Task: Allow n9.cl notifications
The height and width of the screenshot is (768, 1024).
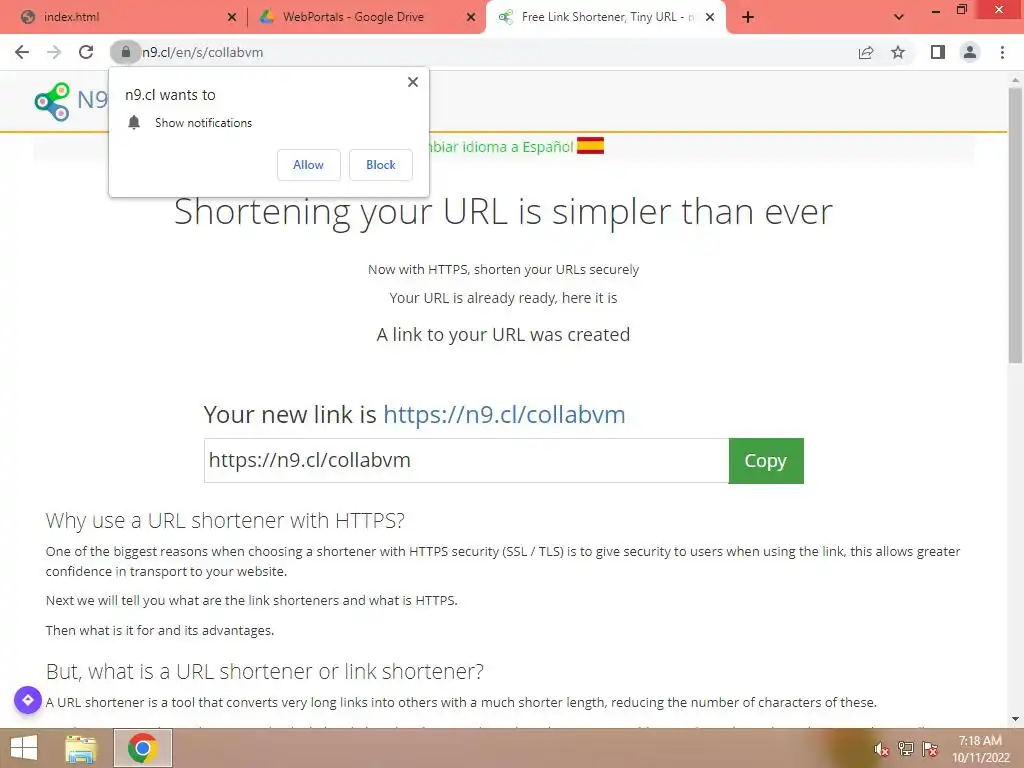Action: click(x=308, y=165)
